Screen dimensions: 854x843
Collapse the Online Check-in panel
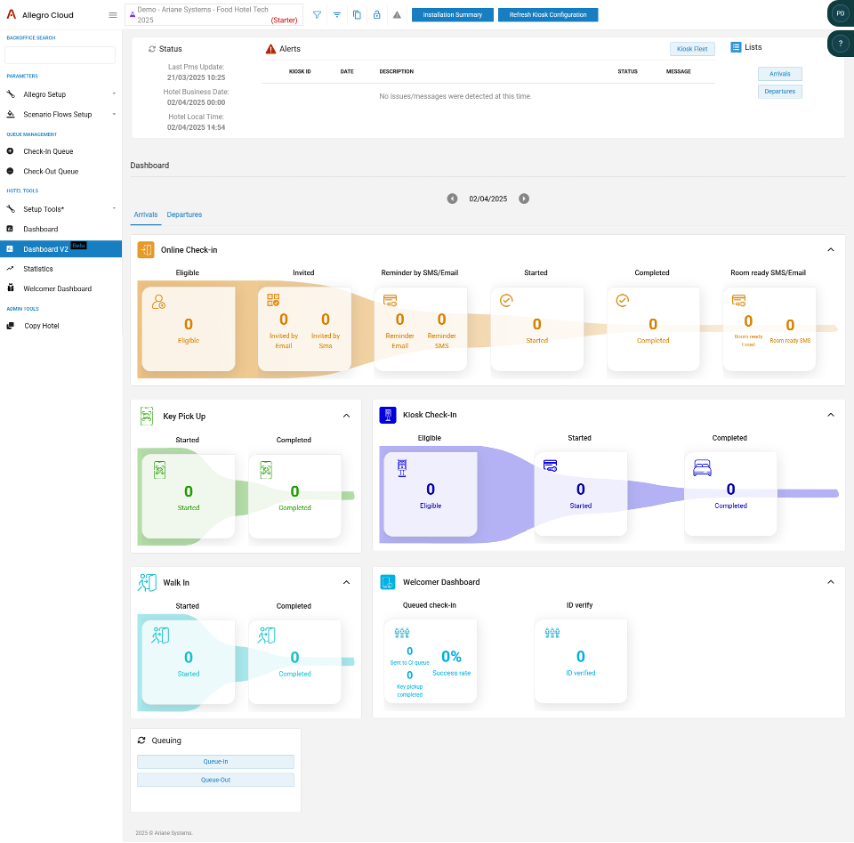click(830, 250)
